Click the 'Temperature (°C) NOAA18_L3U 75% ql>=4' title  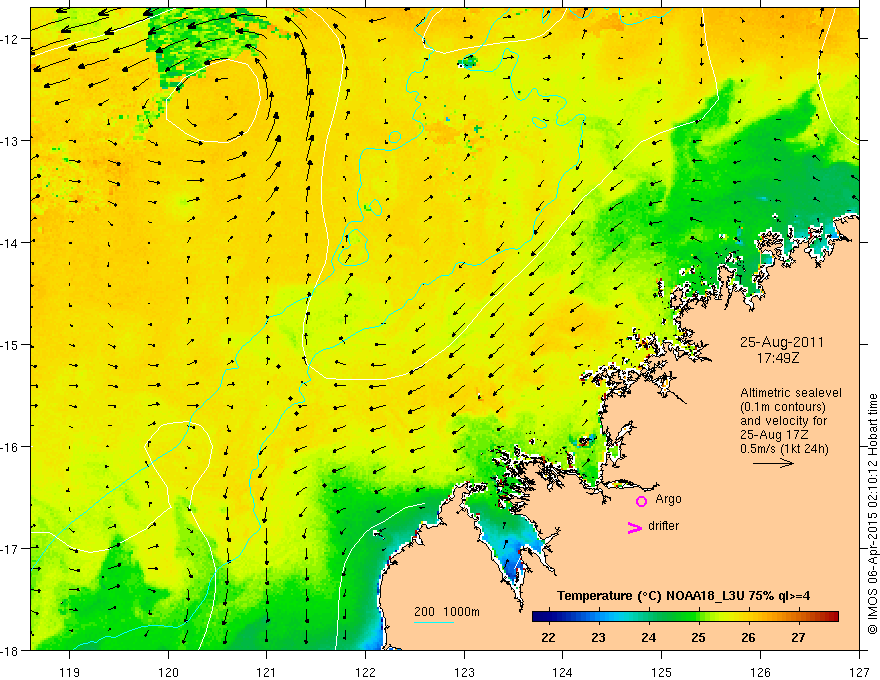tap(683, 596)
